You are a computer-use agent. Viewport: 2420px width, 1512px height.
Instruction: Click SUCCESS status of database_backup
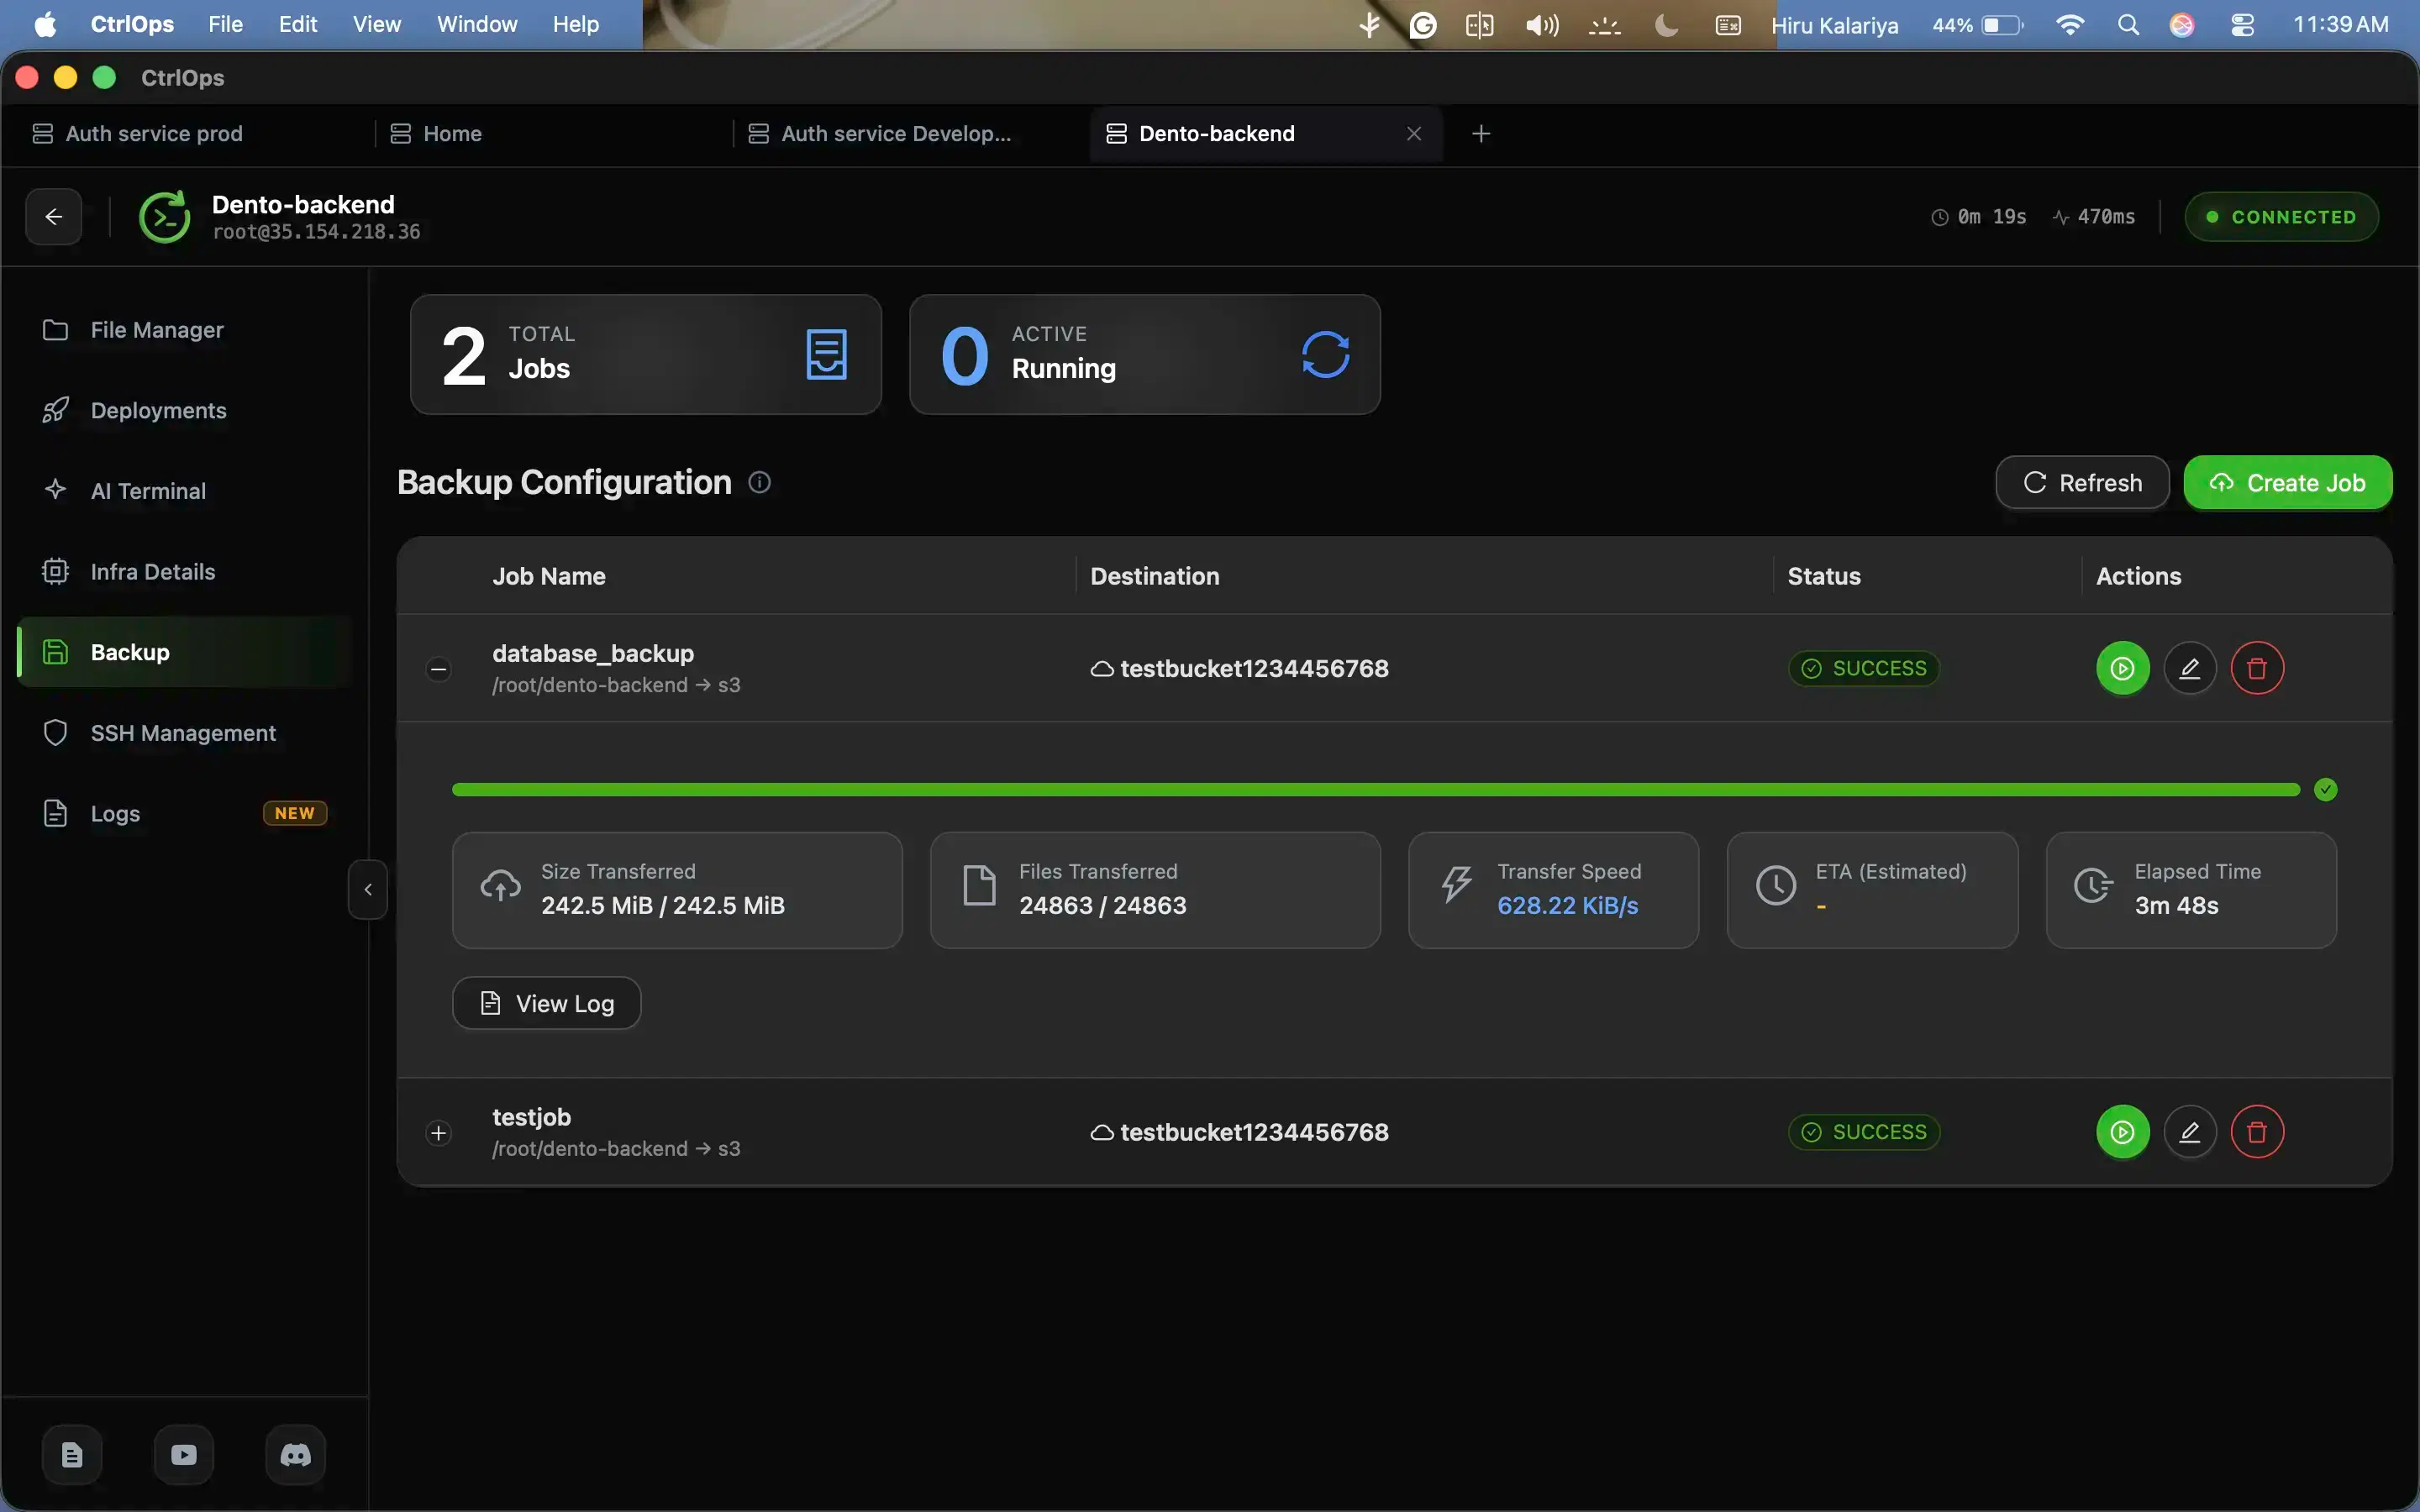1863,668
